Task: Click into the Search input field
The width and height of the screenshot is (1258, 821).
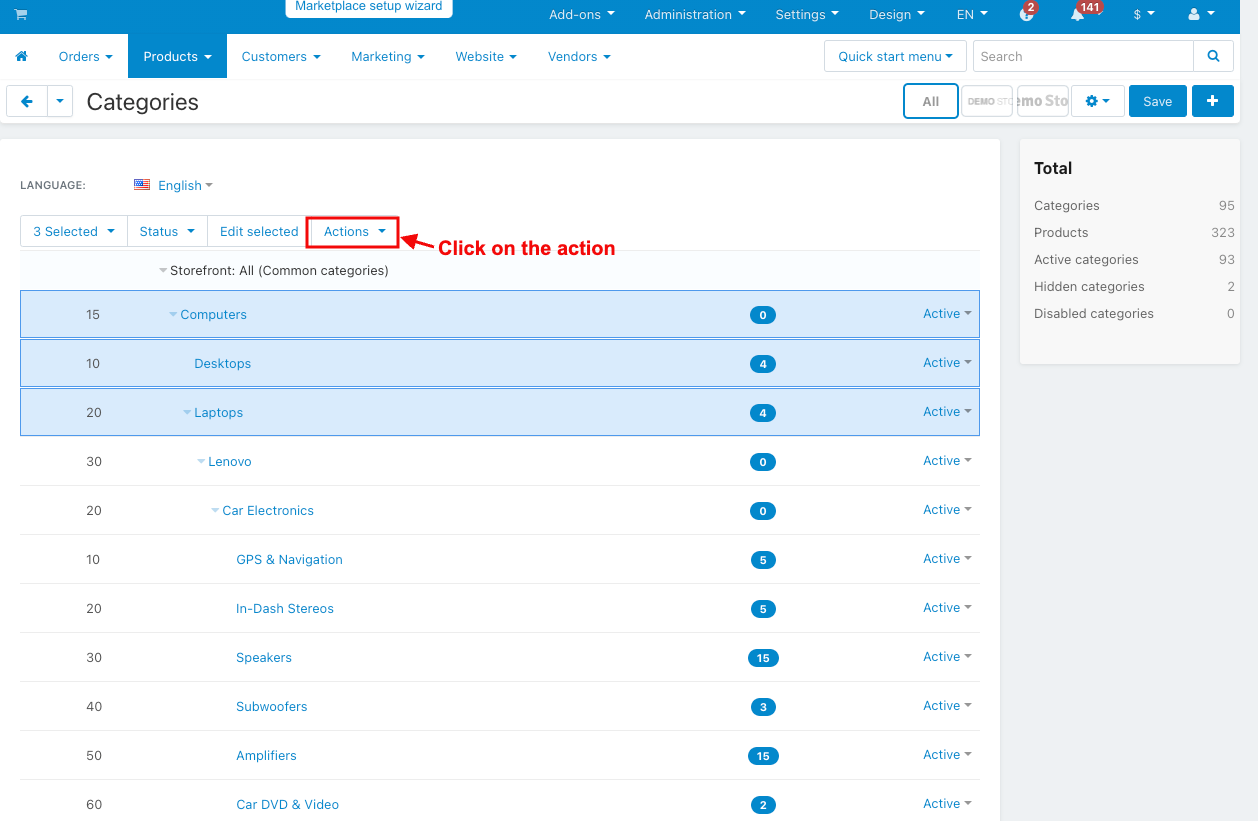Action: (1083, 56)
